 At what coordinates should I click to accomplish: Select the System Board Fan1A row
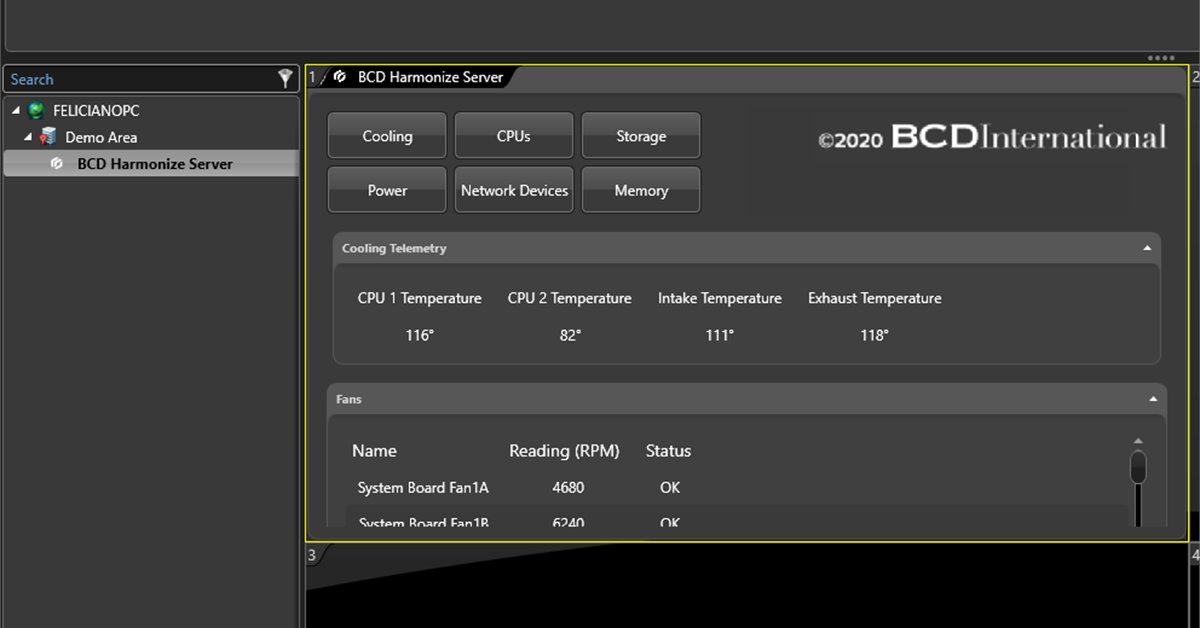pos(737,488)
